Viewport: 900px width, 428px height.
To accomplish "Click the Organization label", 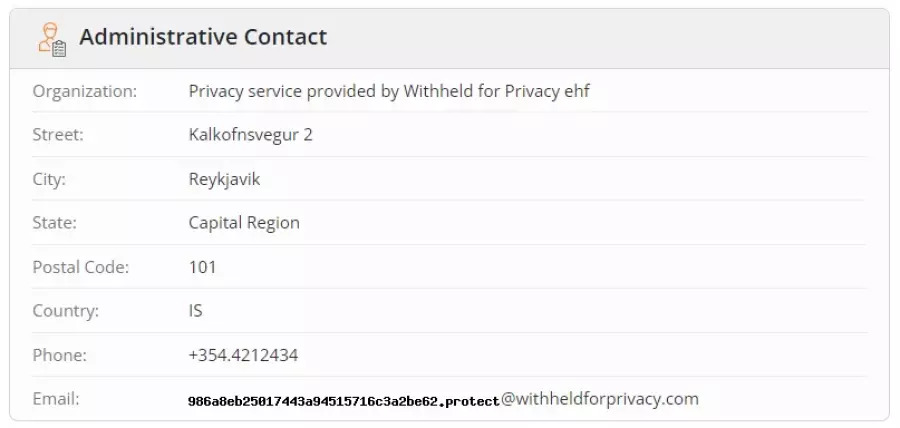I will pyautogui.click(x=85, y=91).
